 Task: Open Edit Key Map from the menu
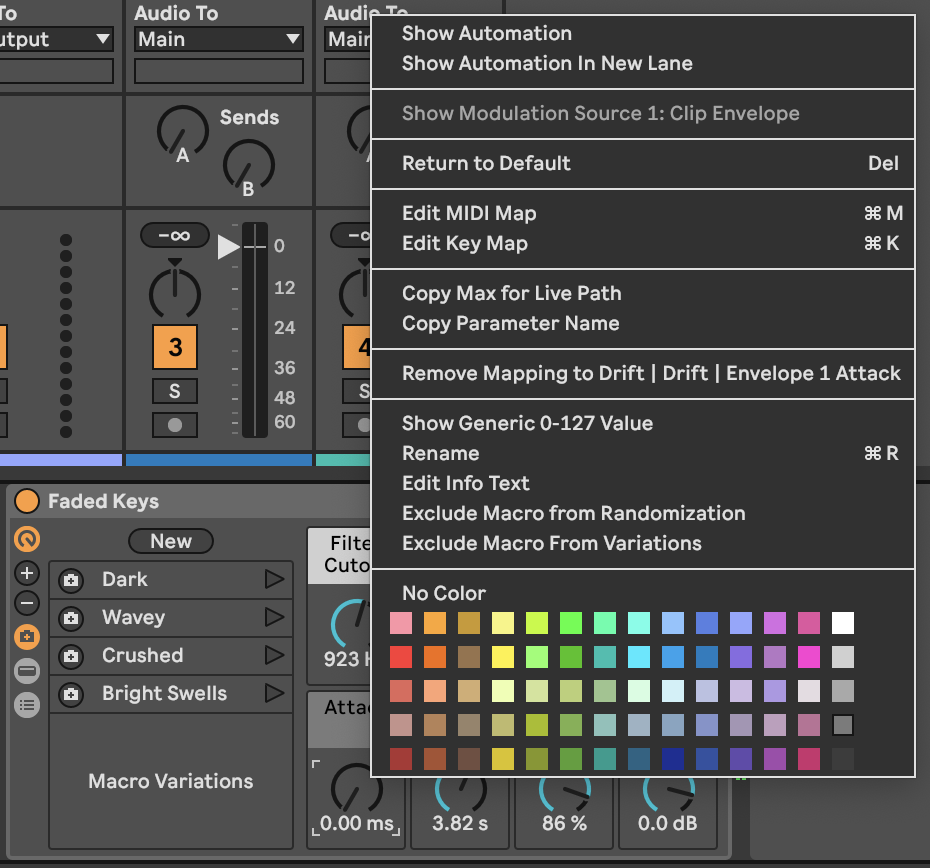(x=642, y=243)
